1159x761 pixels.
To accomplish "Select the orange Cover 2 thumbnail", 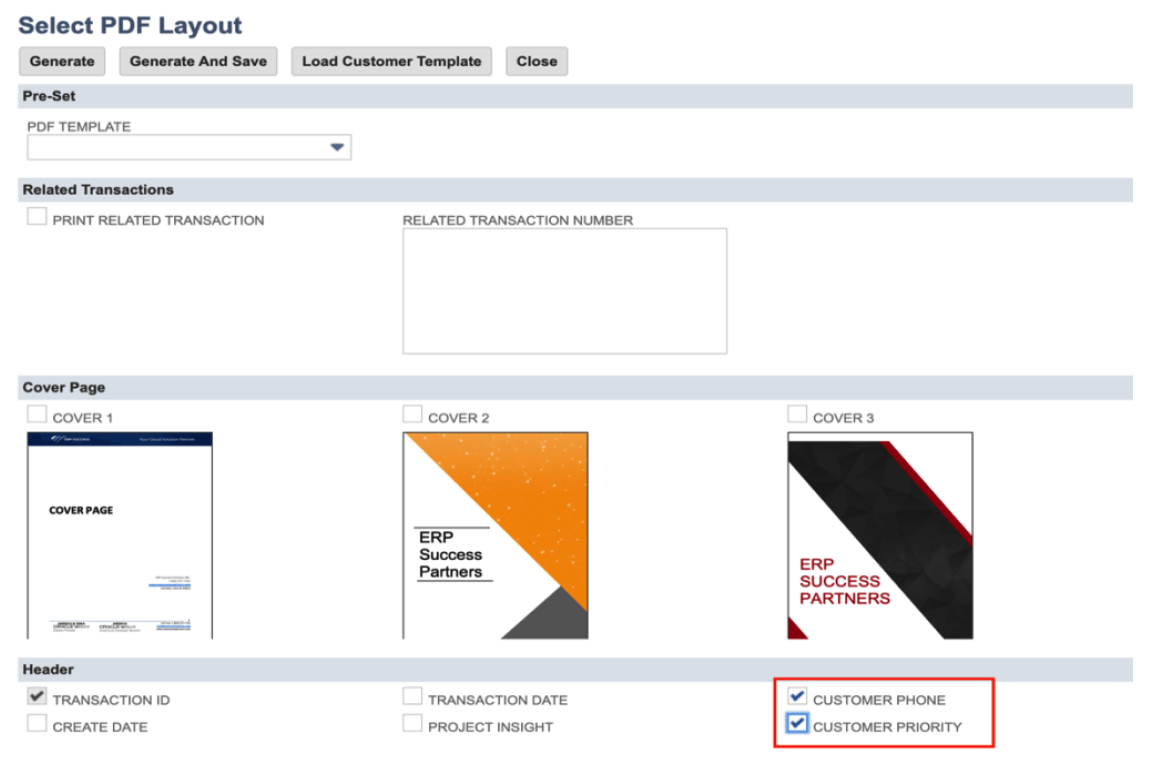I will click(495, 536).
